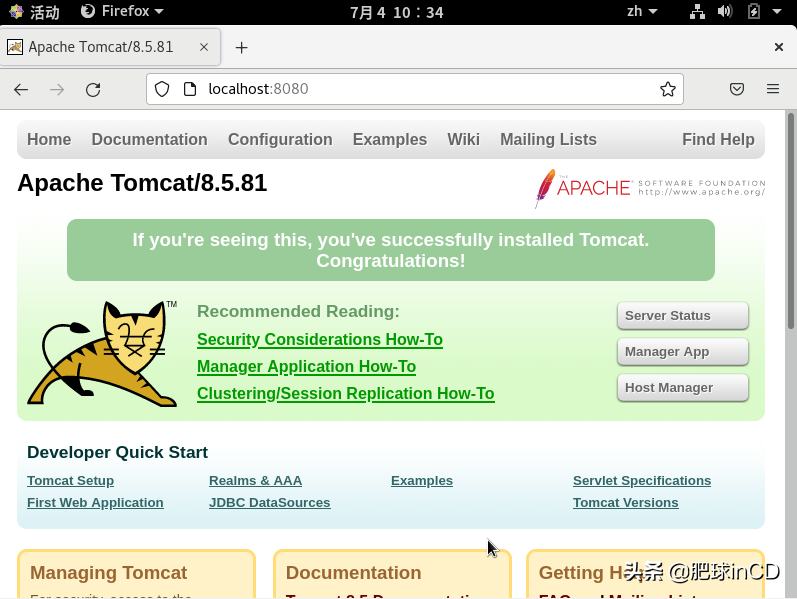
Task: Click Find Help in the navigation bar
Action: coord(718,139)
